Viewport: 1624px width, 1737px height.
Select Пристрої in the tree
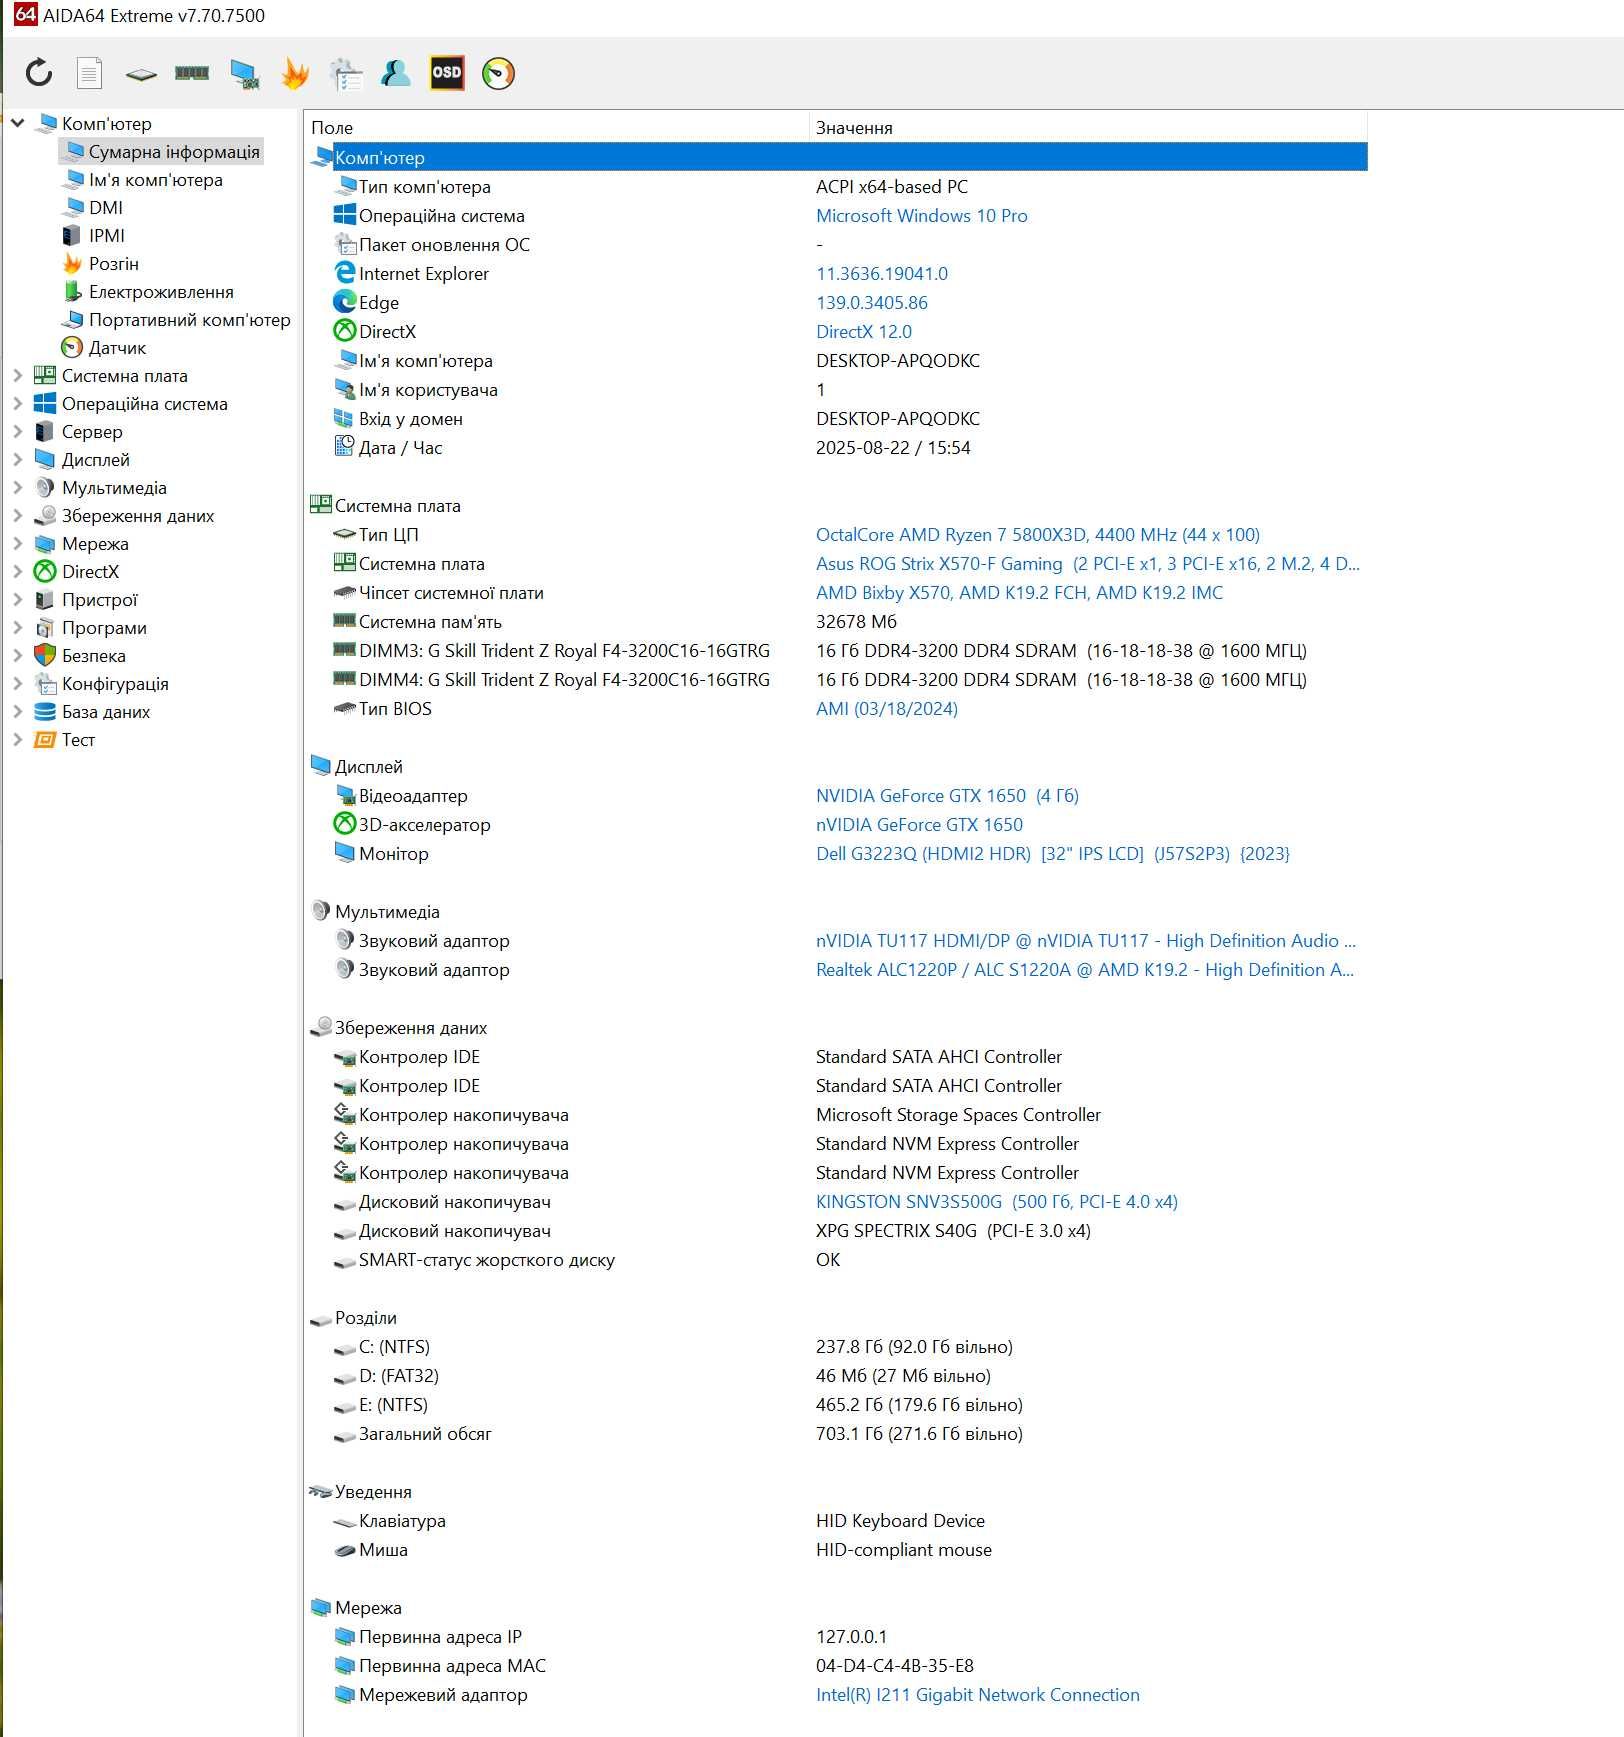(x=99, y=600)
